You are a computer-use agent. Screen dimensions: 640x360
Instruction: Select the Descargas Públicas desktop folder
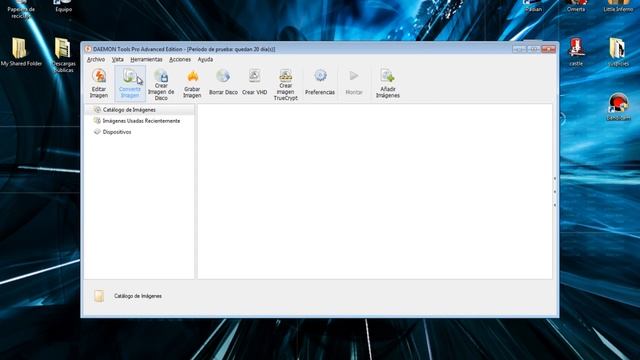(63, 56)
